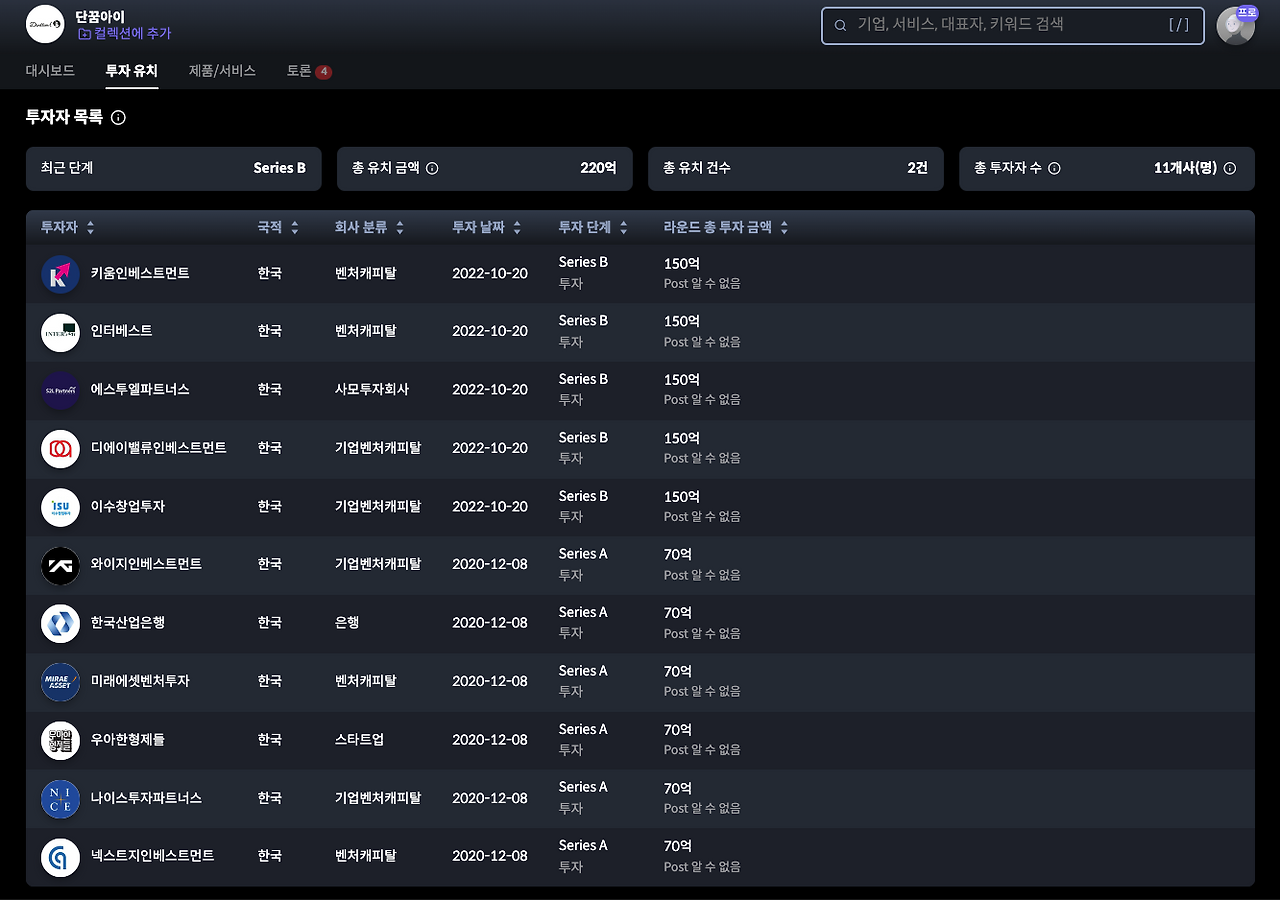
Task: Sort table by 투자 단계 column
Action: [593, 228]
